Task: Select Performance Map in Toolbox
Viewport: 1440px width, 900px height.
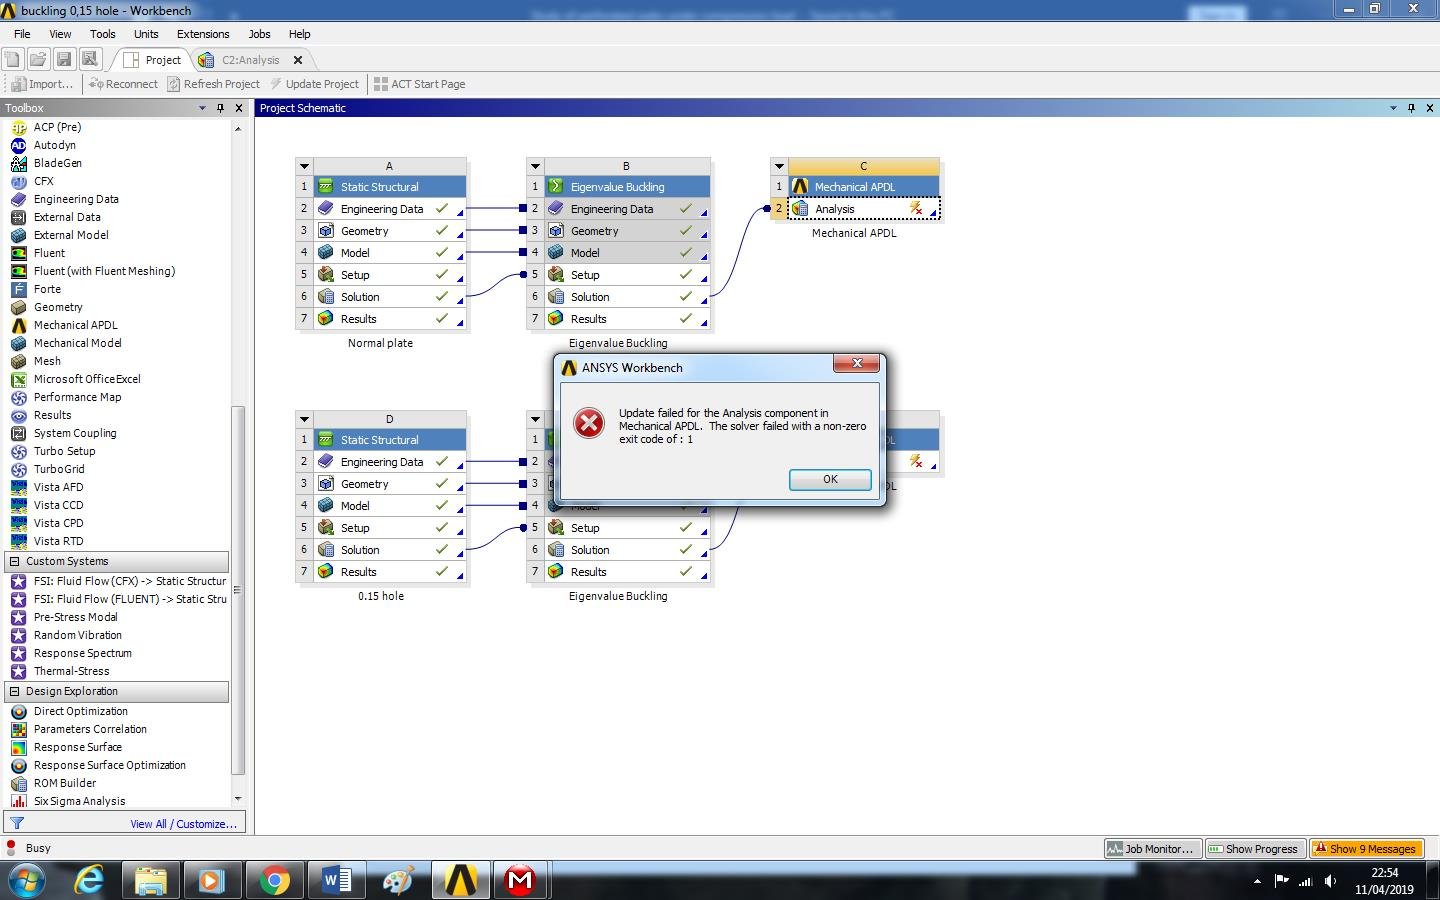Action: (x=77, y=397)
